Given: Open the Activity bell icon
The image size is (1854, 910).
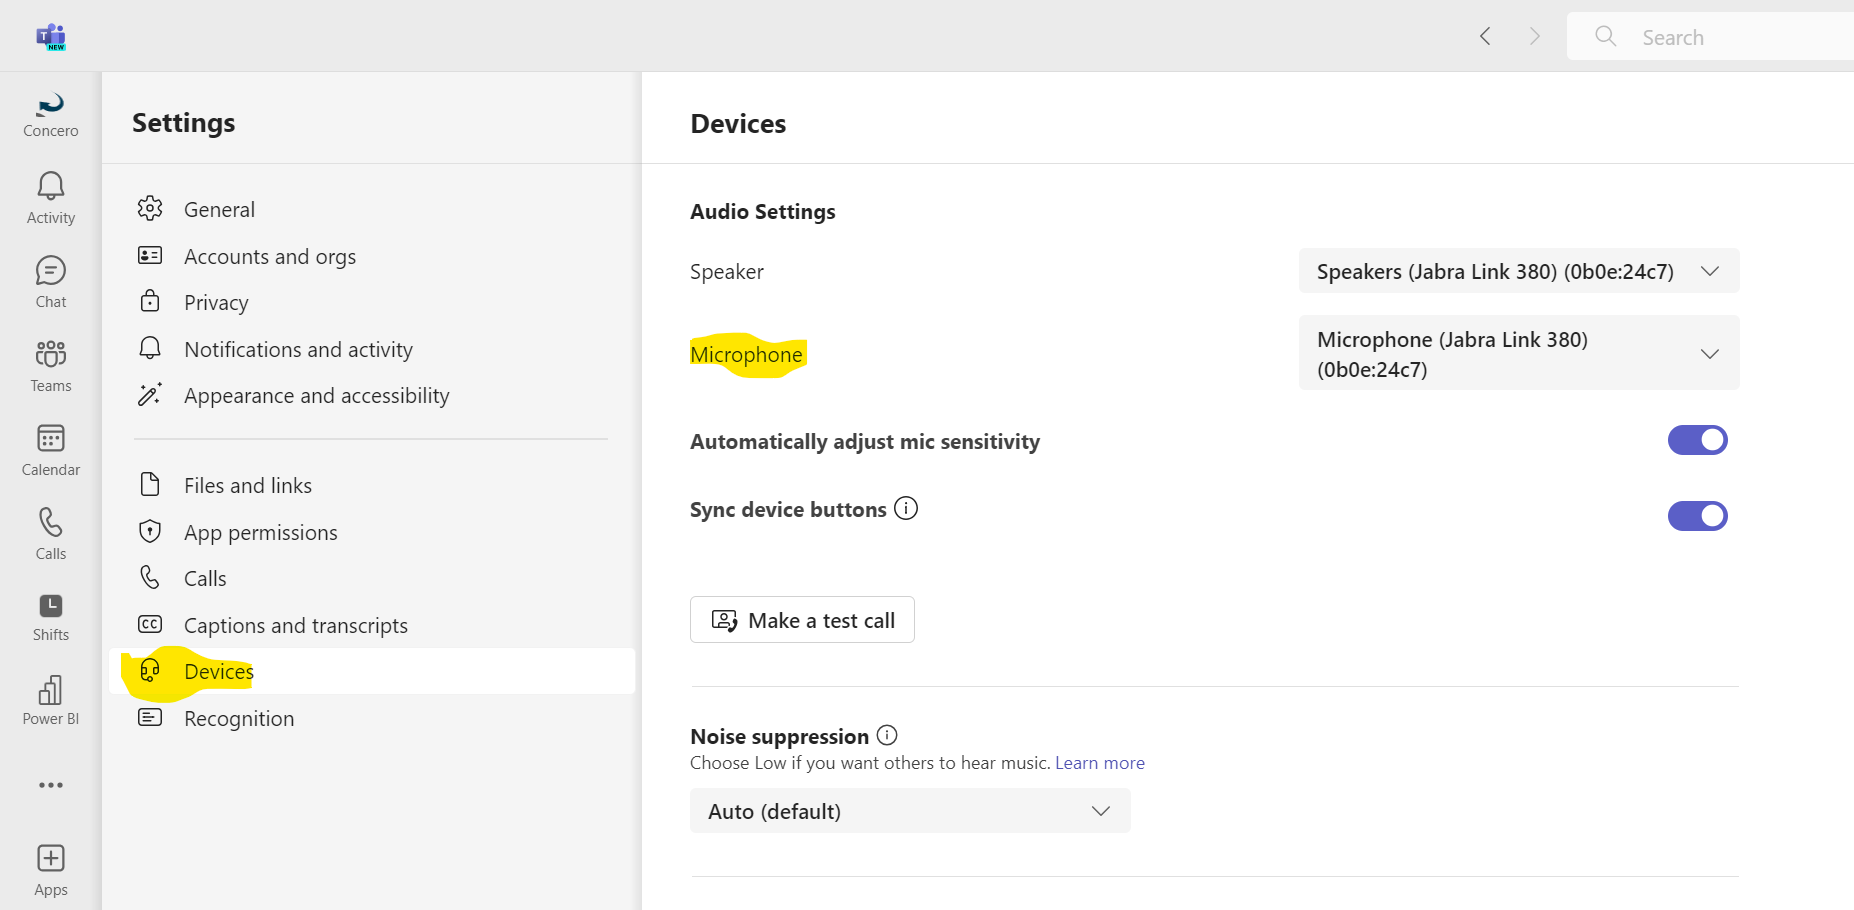Looking at the screenshot, I should pyautogui.click(x=51, y=187).
